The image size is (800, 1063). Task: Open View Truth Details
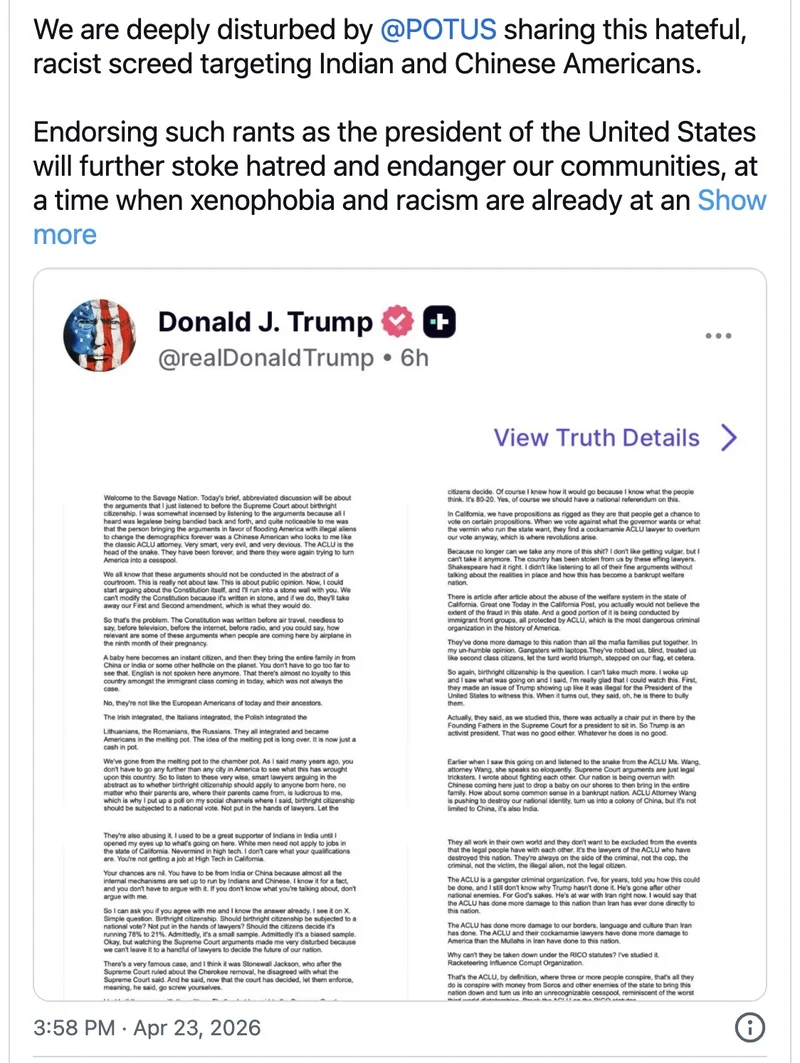(x=596, y=438)
